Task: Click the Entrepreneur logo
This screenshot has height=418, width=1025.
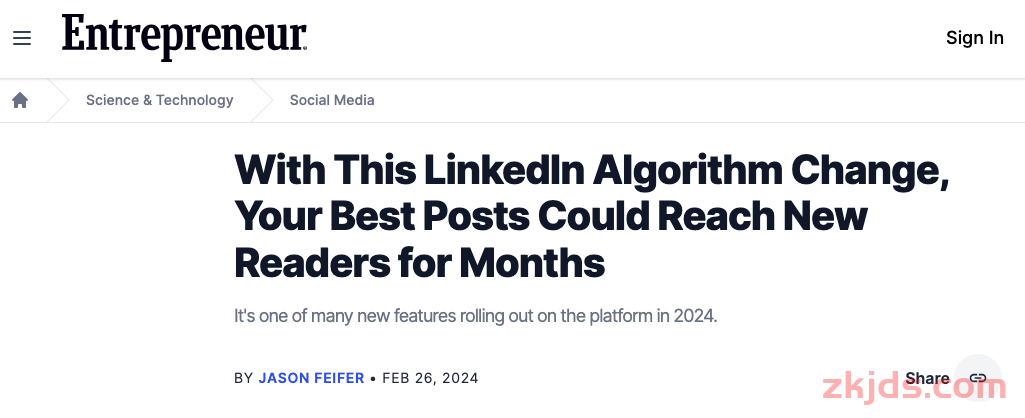Action: pyautogui.click(x=184, y=37)
